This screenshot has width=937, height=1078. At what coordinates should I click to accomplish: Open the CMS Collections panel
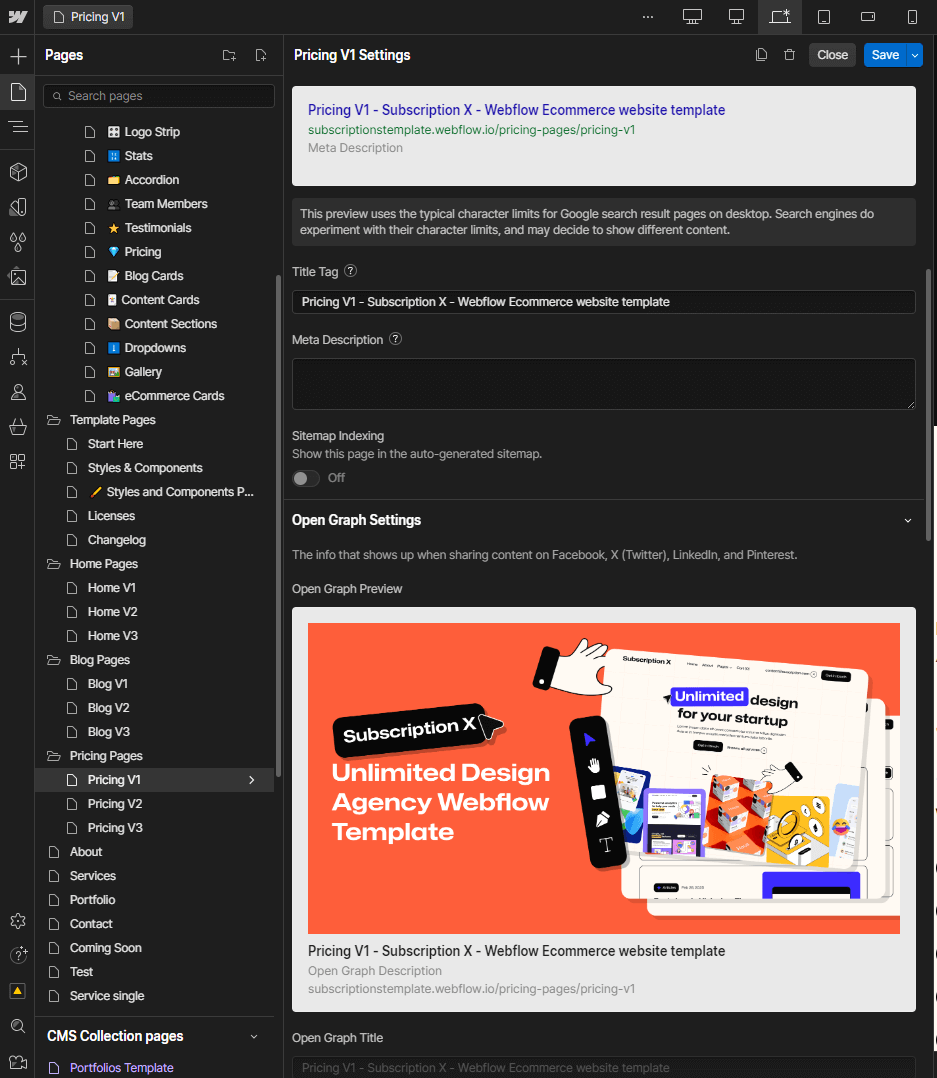point(17,322)
